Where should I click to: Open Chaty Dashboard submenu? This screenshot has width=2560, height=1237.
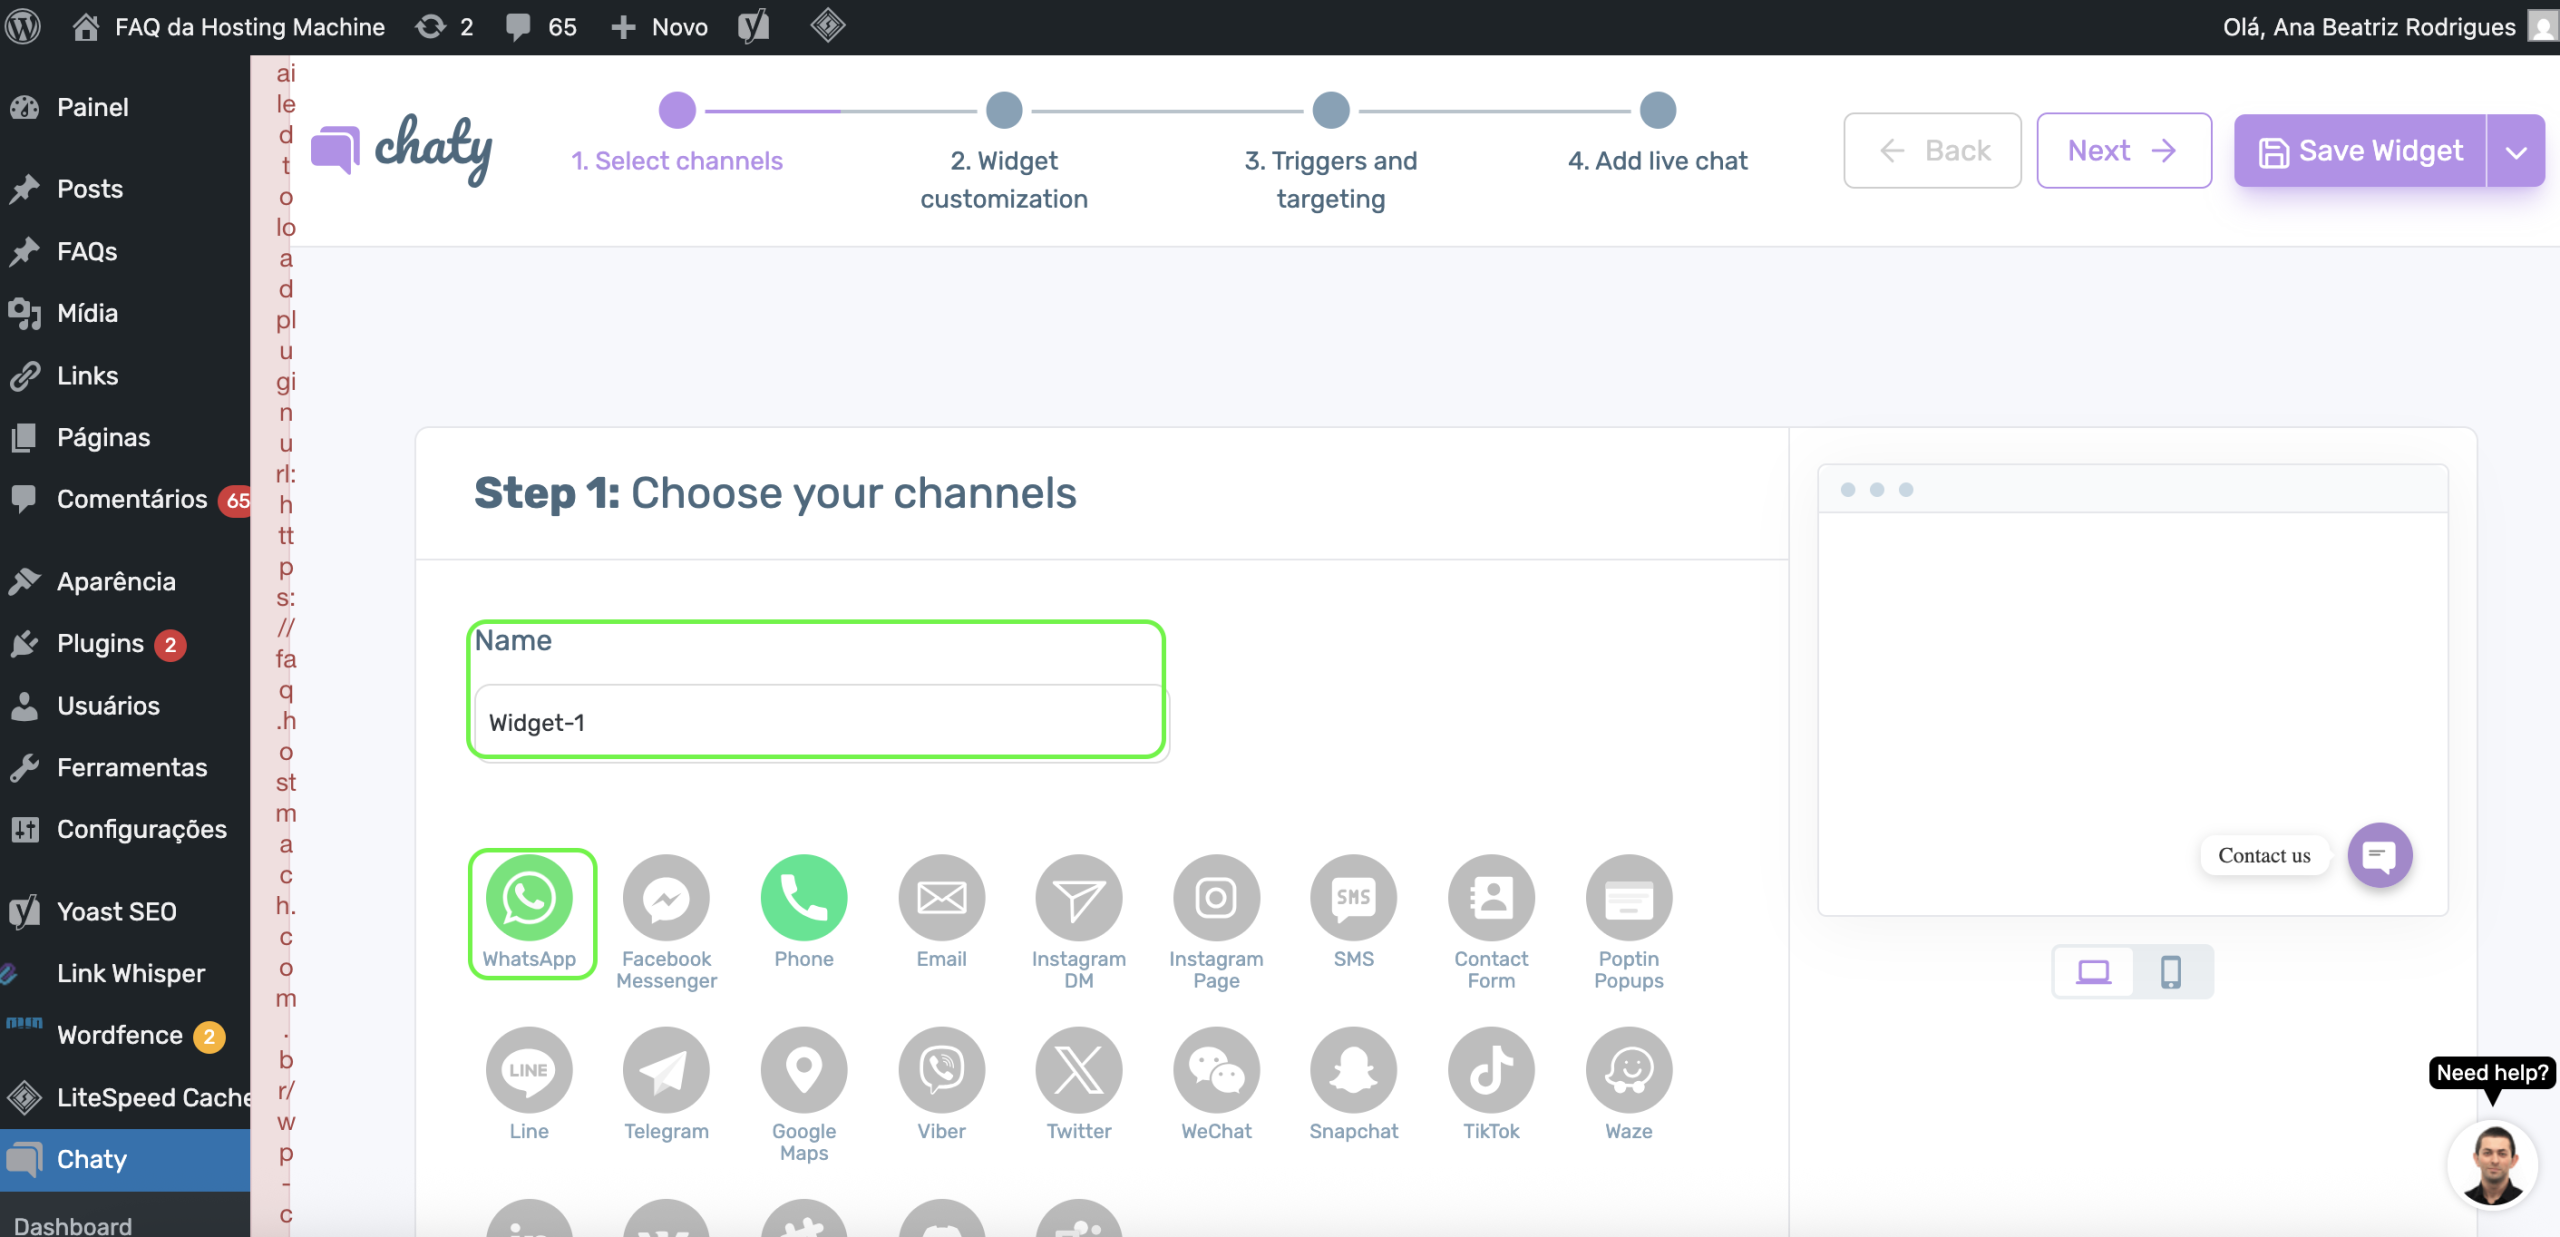pos(73,1225)
